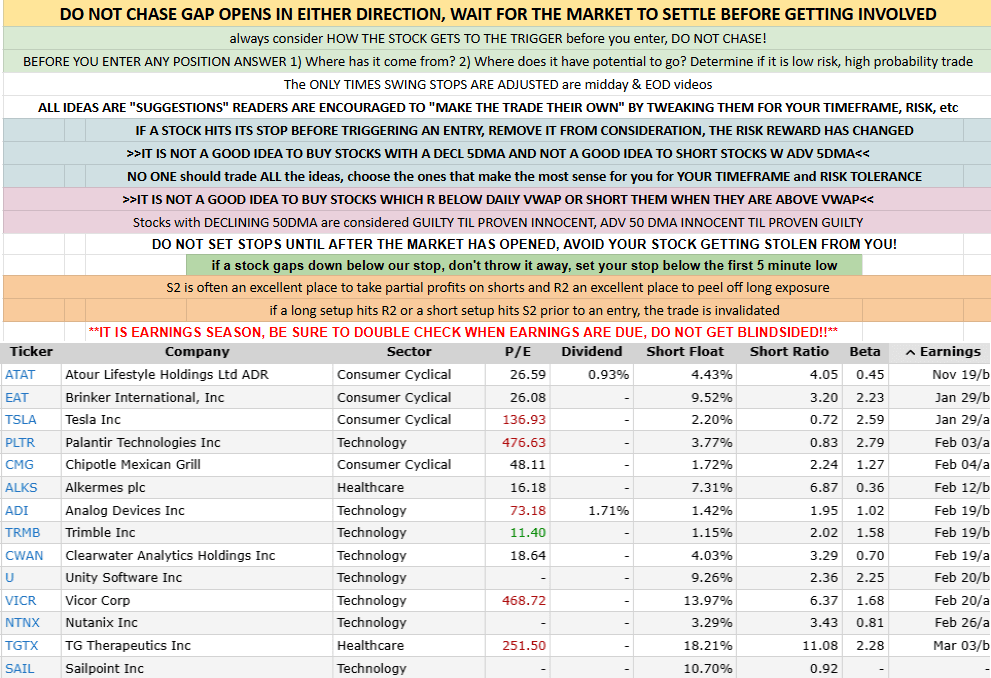Select the 'DO NOT CHASE GAP OPENS' banner
This screenshot has width=991, height=678.
(498, 14)
